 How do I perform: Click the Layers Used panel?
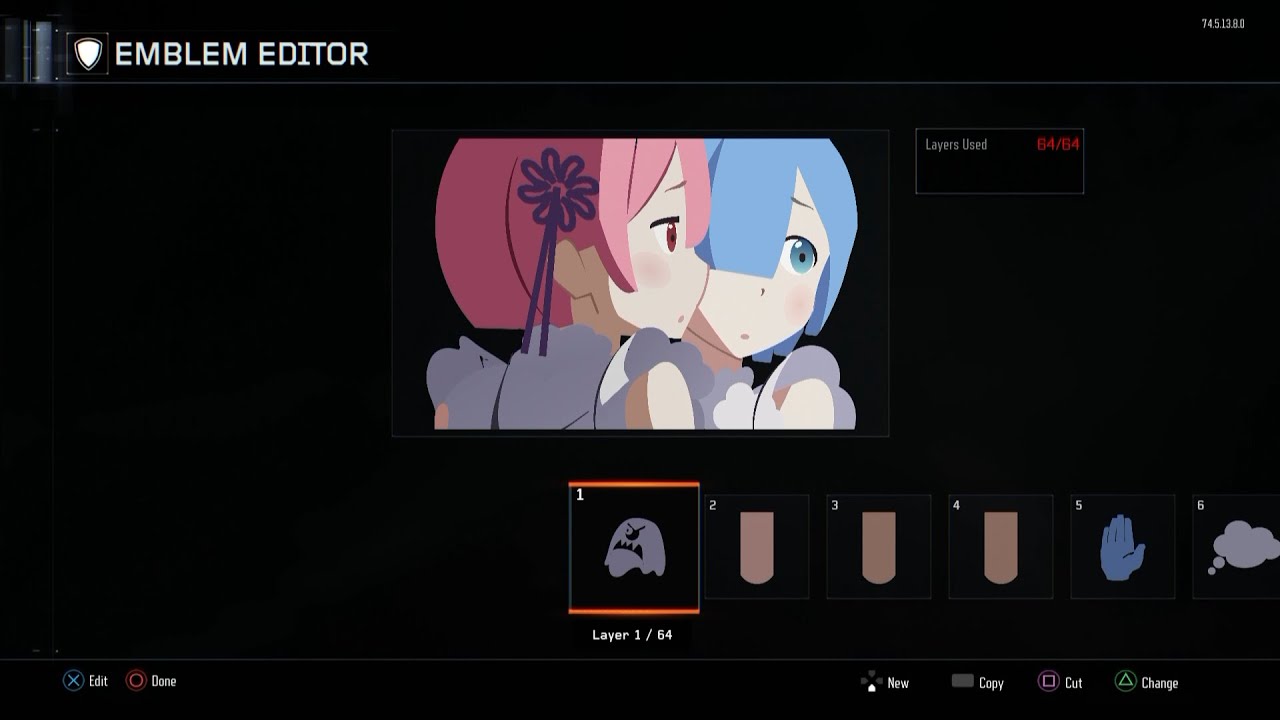[1000, 161]
